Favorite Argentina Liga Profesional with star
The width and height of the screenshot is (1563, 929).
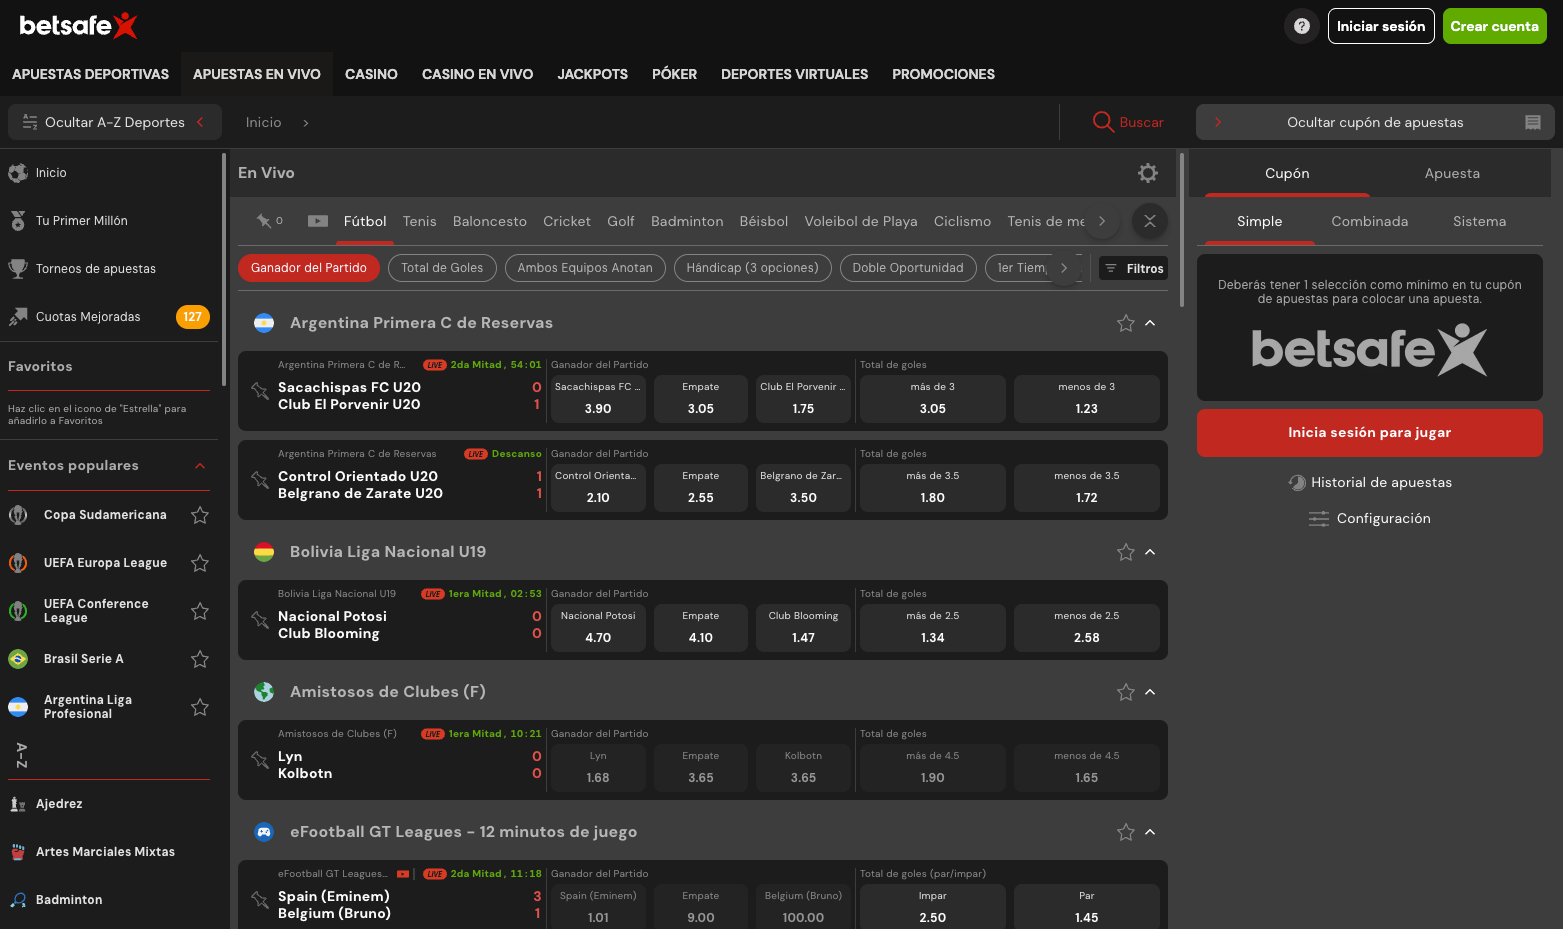(200, 707)
